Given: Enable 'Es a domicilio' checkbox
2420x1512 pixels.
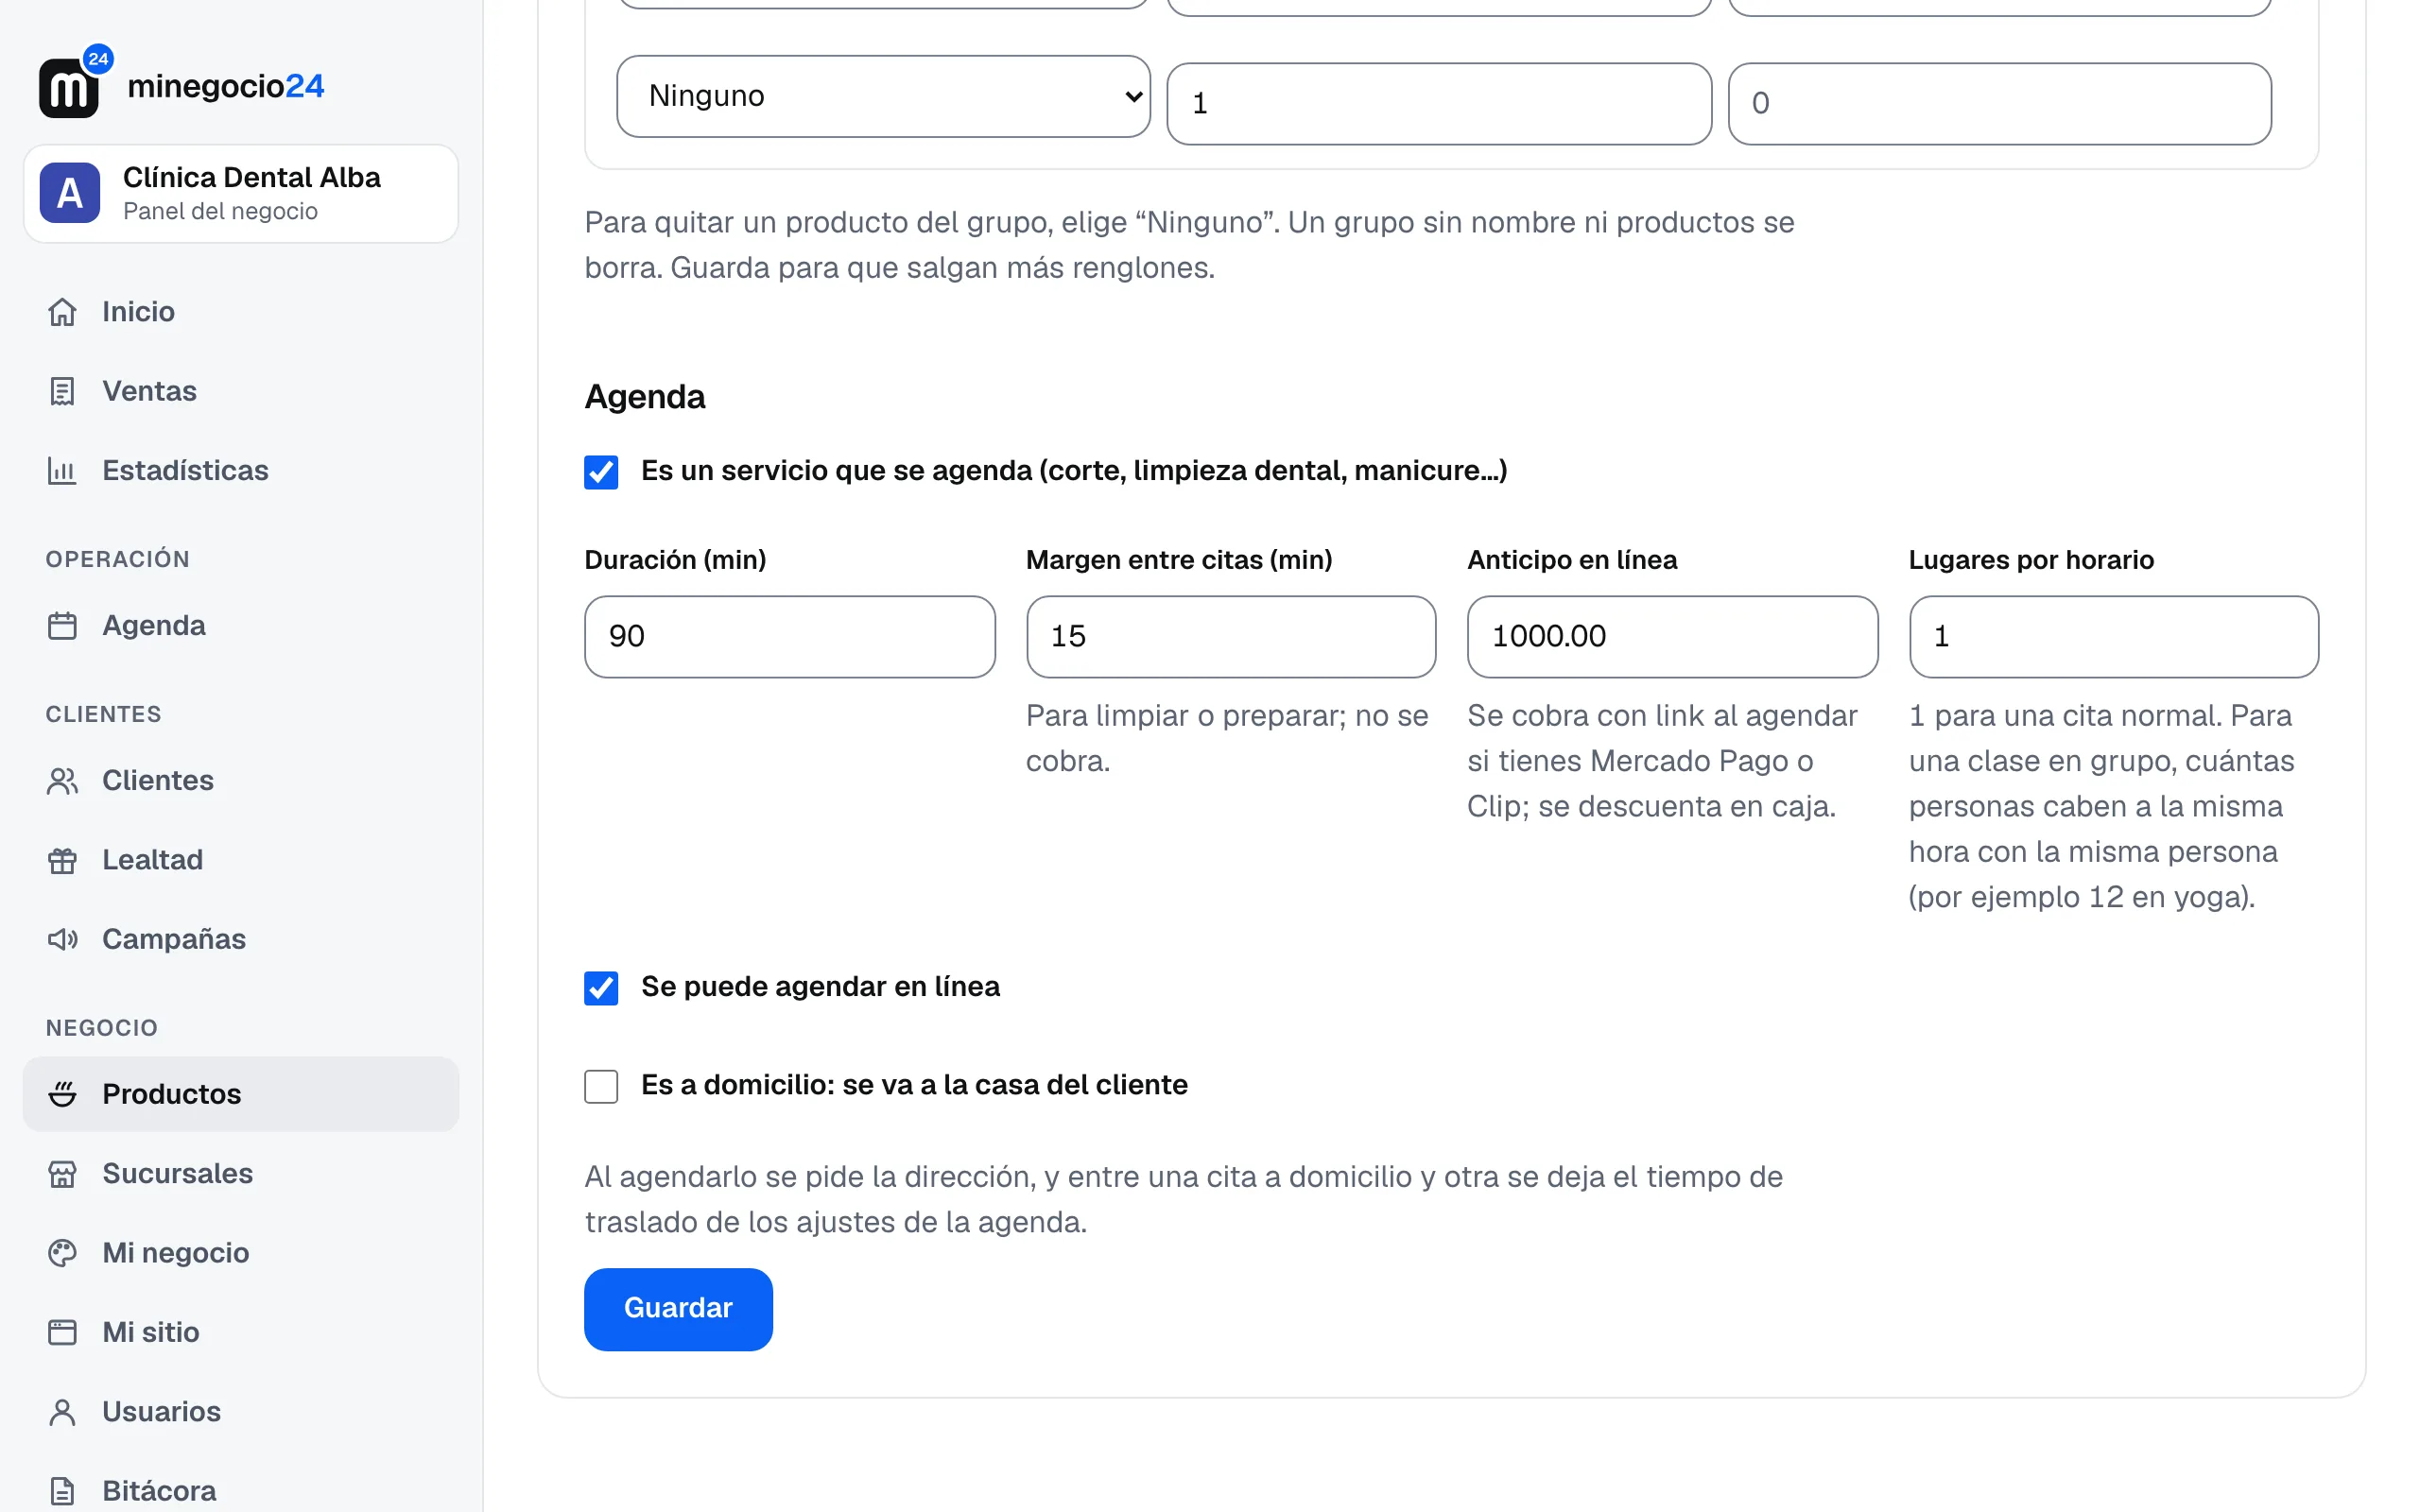Looking at the screenshot, I should pos(601,1086).
